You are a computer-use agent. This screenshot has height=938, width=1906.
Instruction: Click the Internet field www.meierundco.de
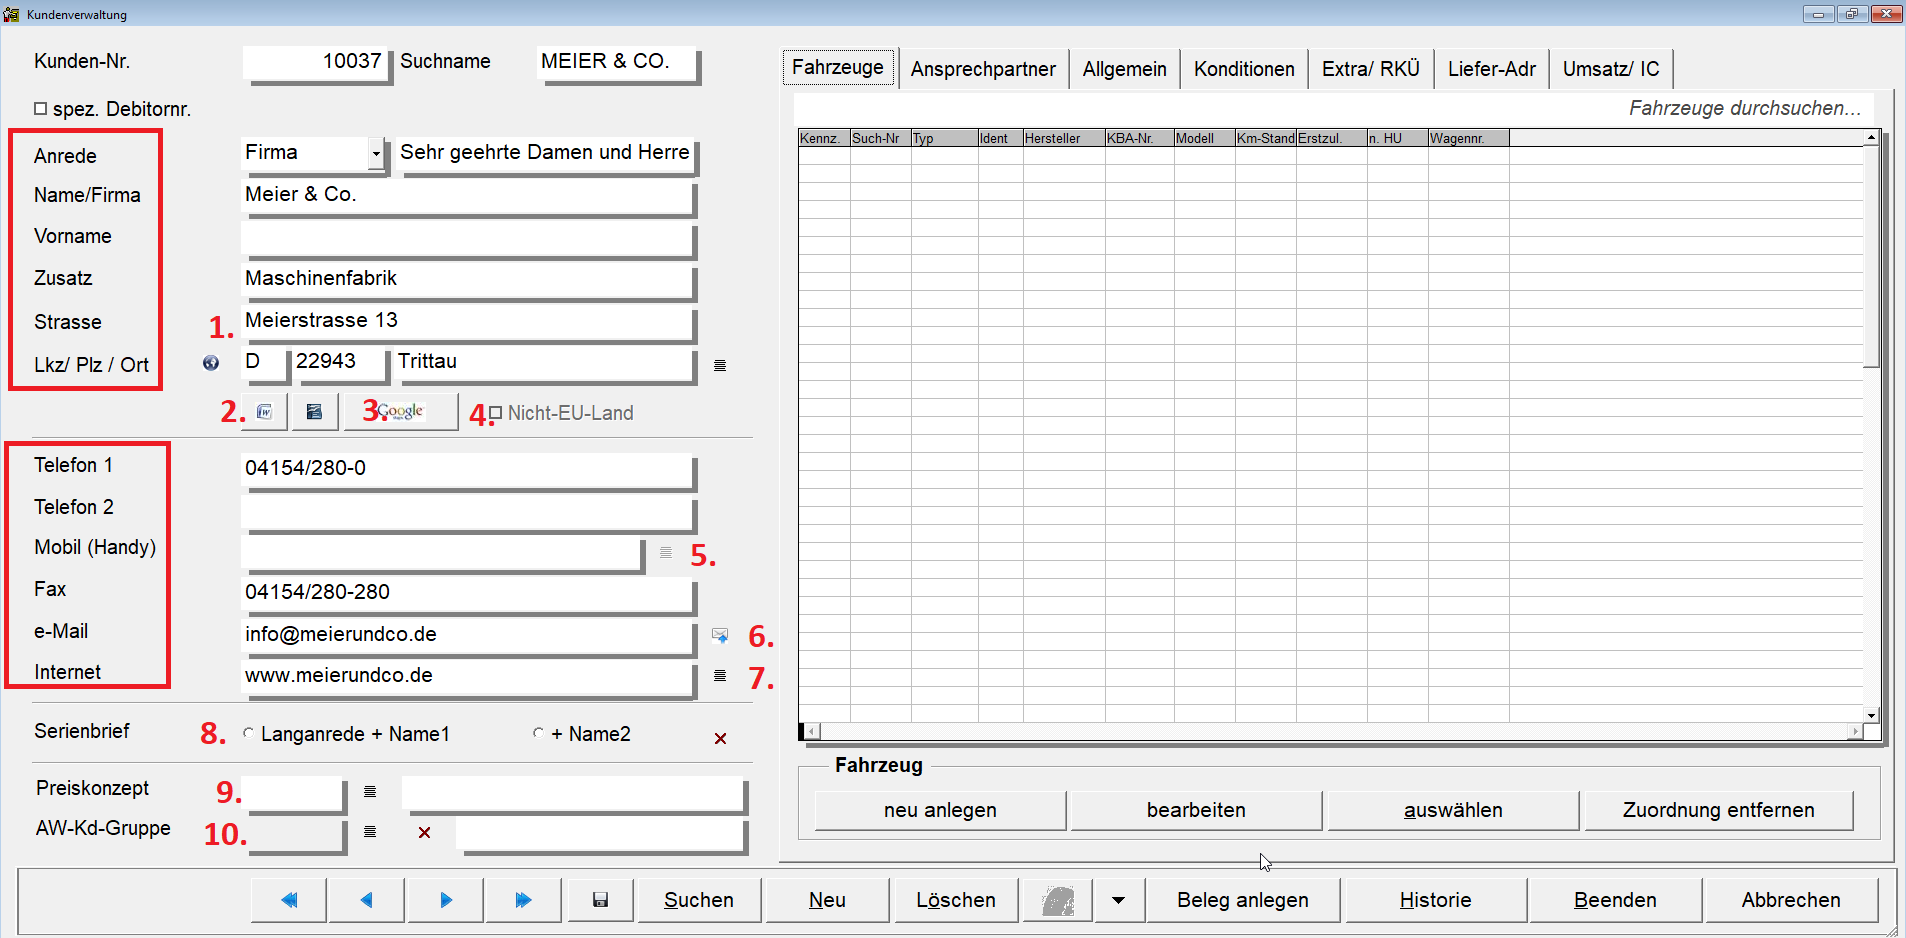click(x=467, y=676)
